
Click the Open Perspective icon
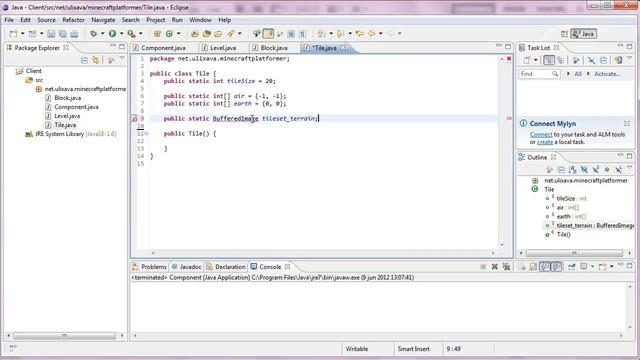[564, 34]
